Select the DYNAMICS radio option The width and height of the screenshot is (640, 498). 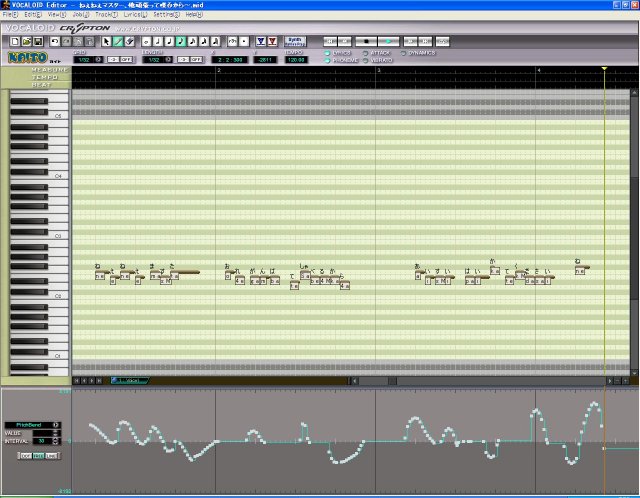pos(403,53)
